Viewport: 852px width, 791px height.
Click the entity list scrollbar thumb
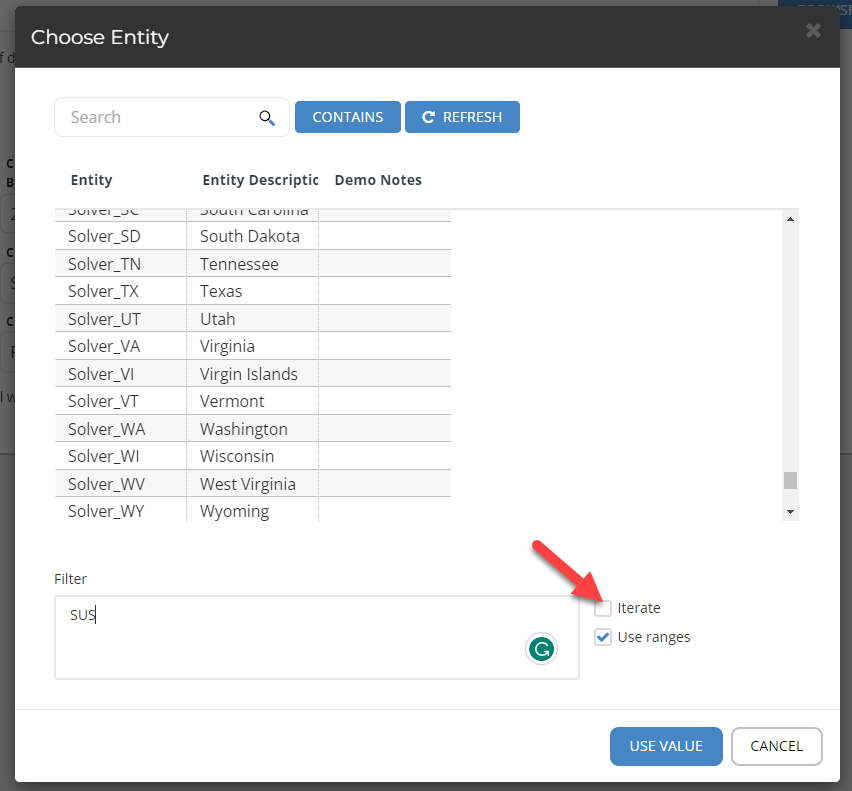point(790,480)
